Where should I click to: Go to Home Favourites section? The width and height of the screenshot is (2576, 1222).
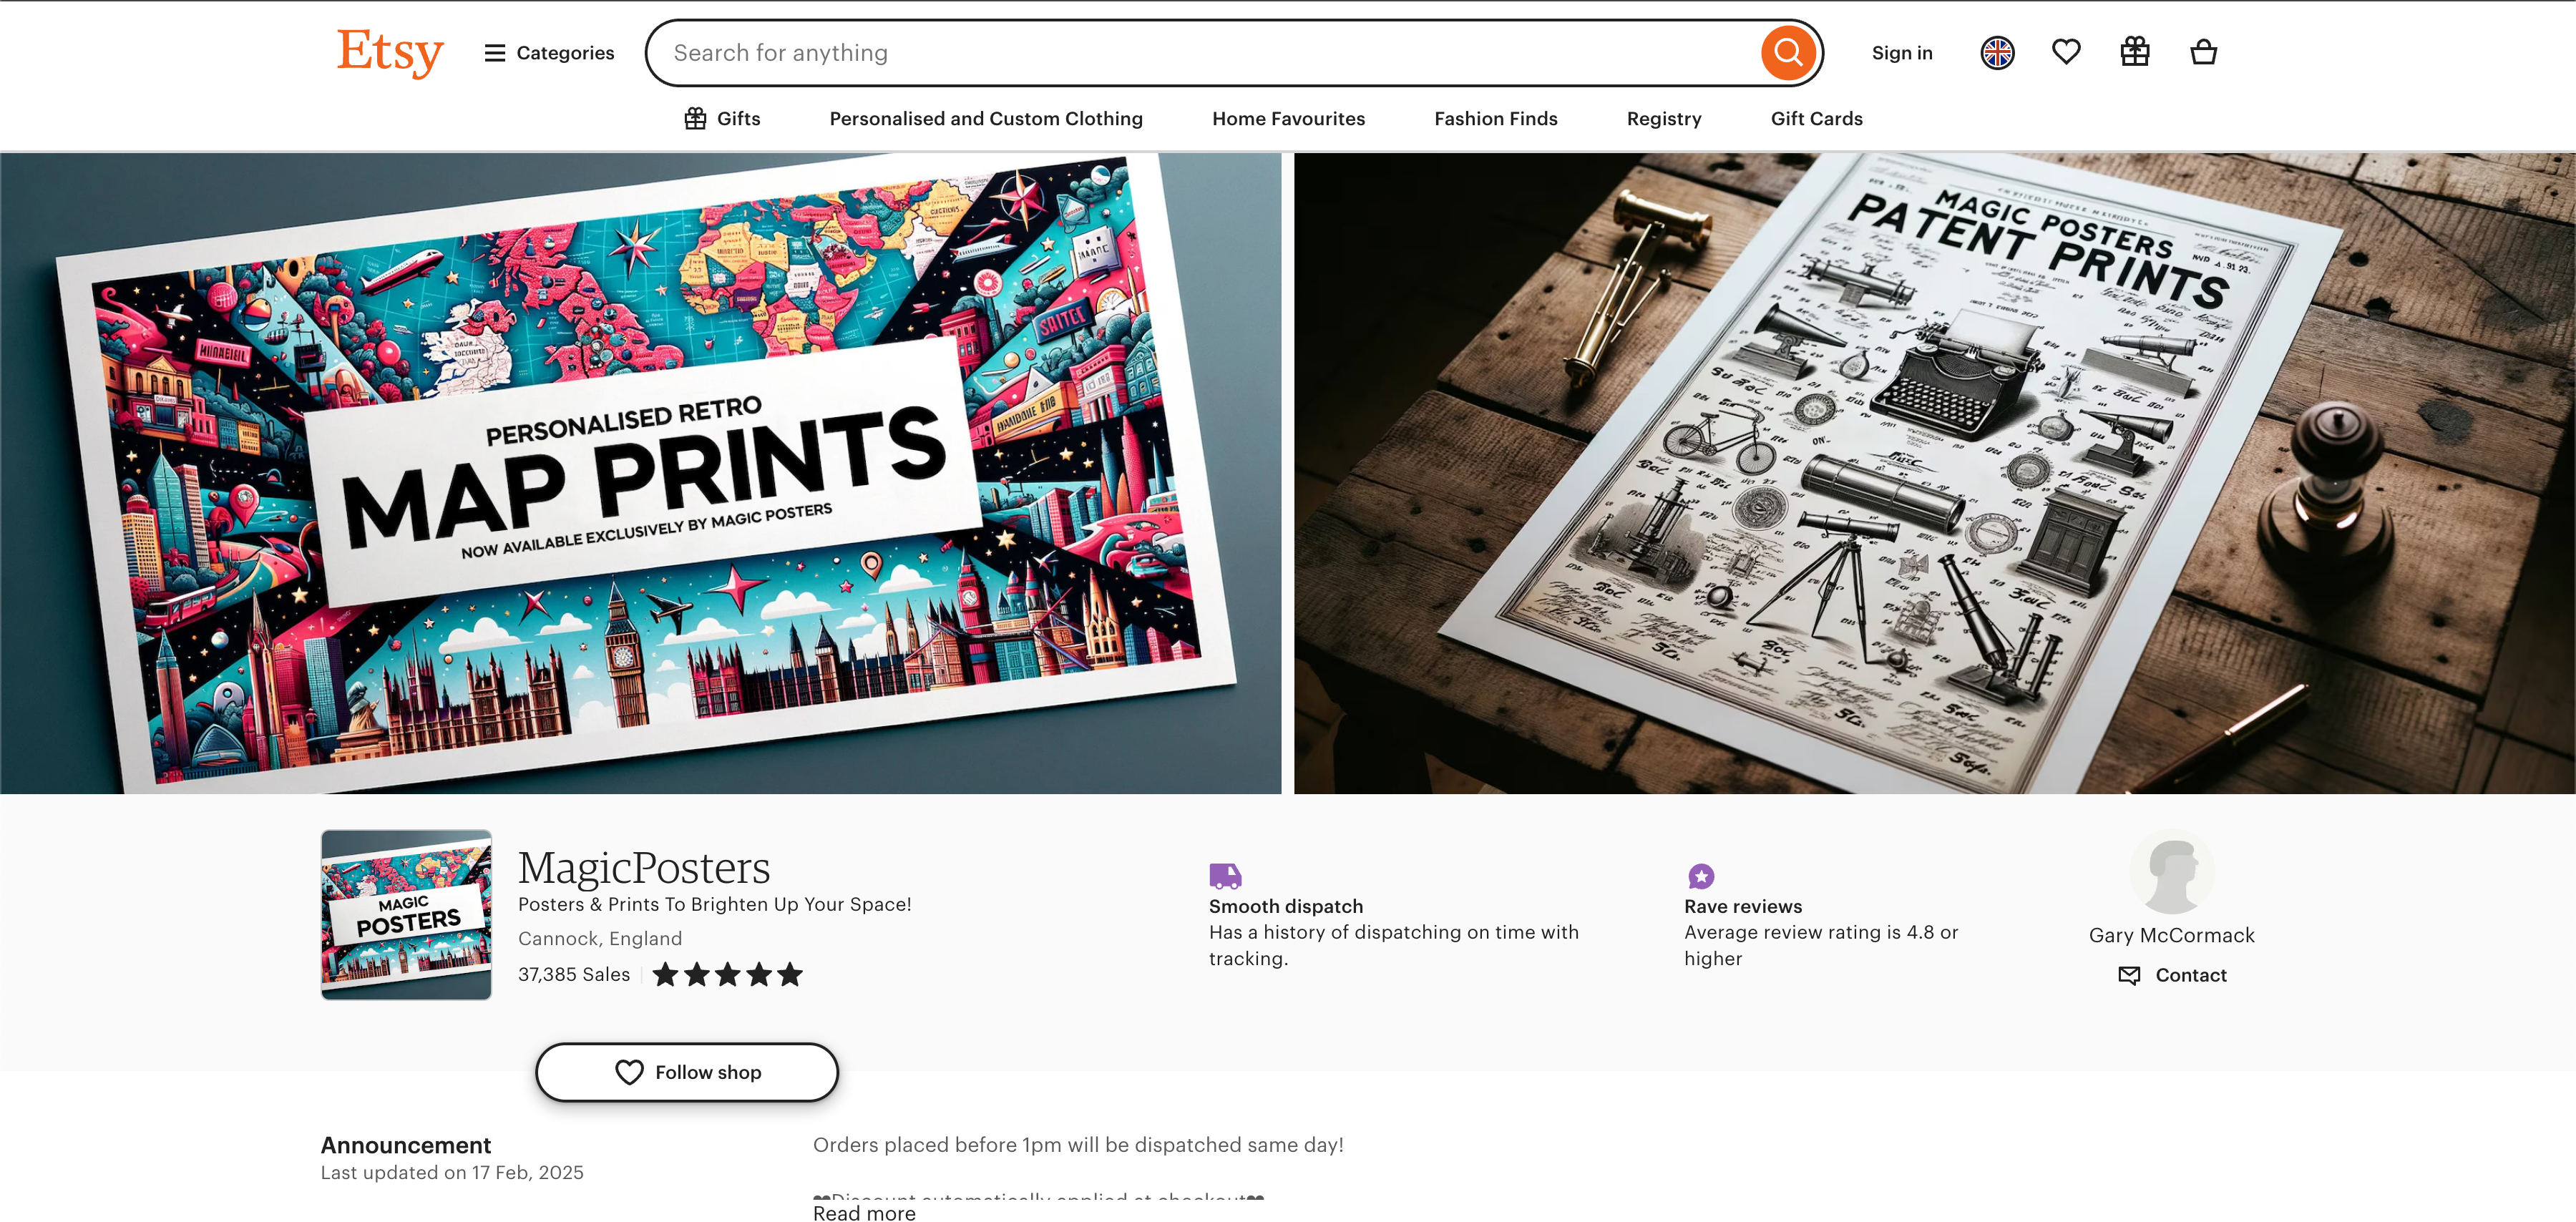1288,119
